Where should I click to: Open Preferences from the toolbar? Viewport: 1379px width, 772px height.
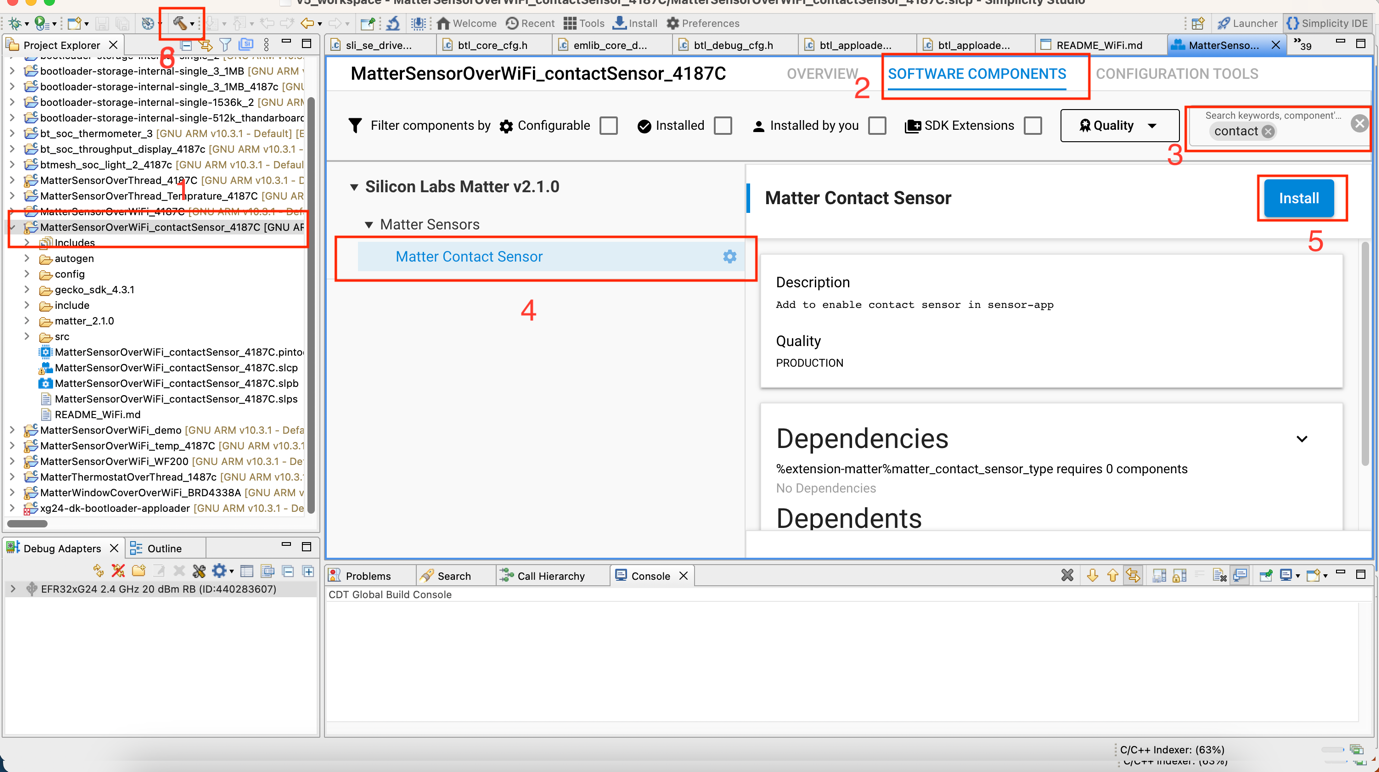coord(702,23)
